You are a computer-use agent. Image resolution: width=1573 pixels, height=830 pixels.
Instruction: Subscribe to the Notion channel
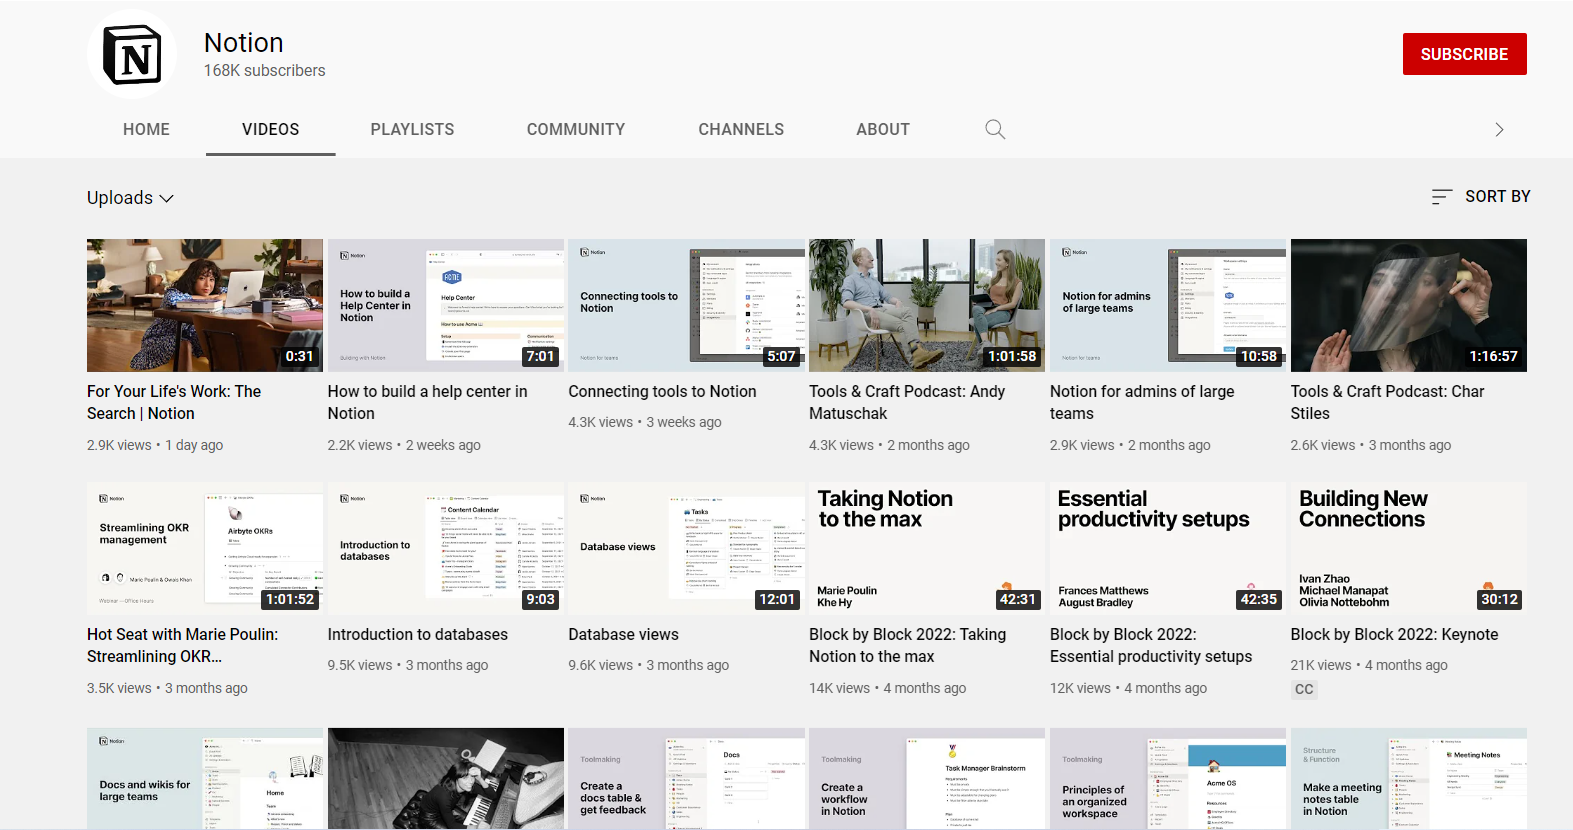[1464, 54]
